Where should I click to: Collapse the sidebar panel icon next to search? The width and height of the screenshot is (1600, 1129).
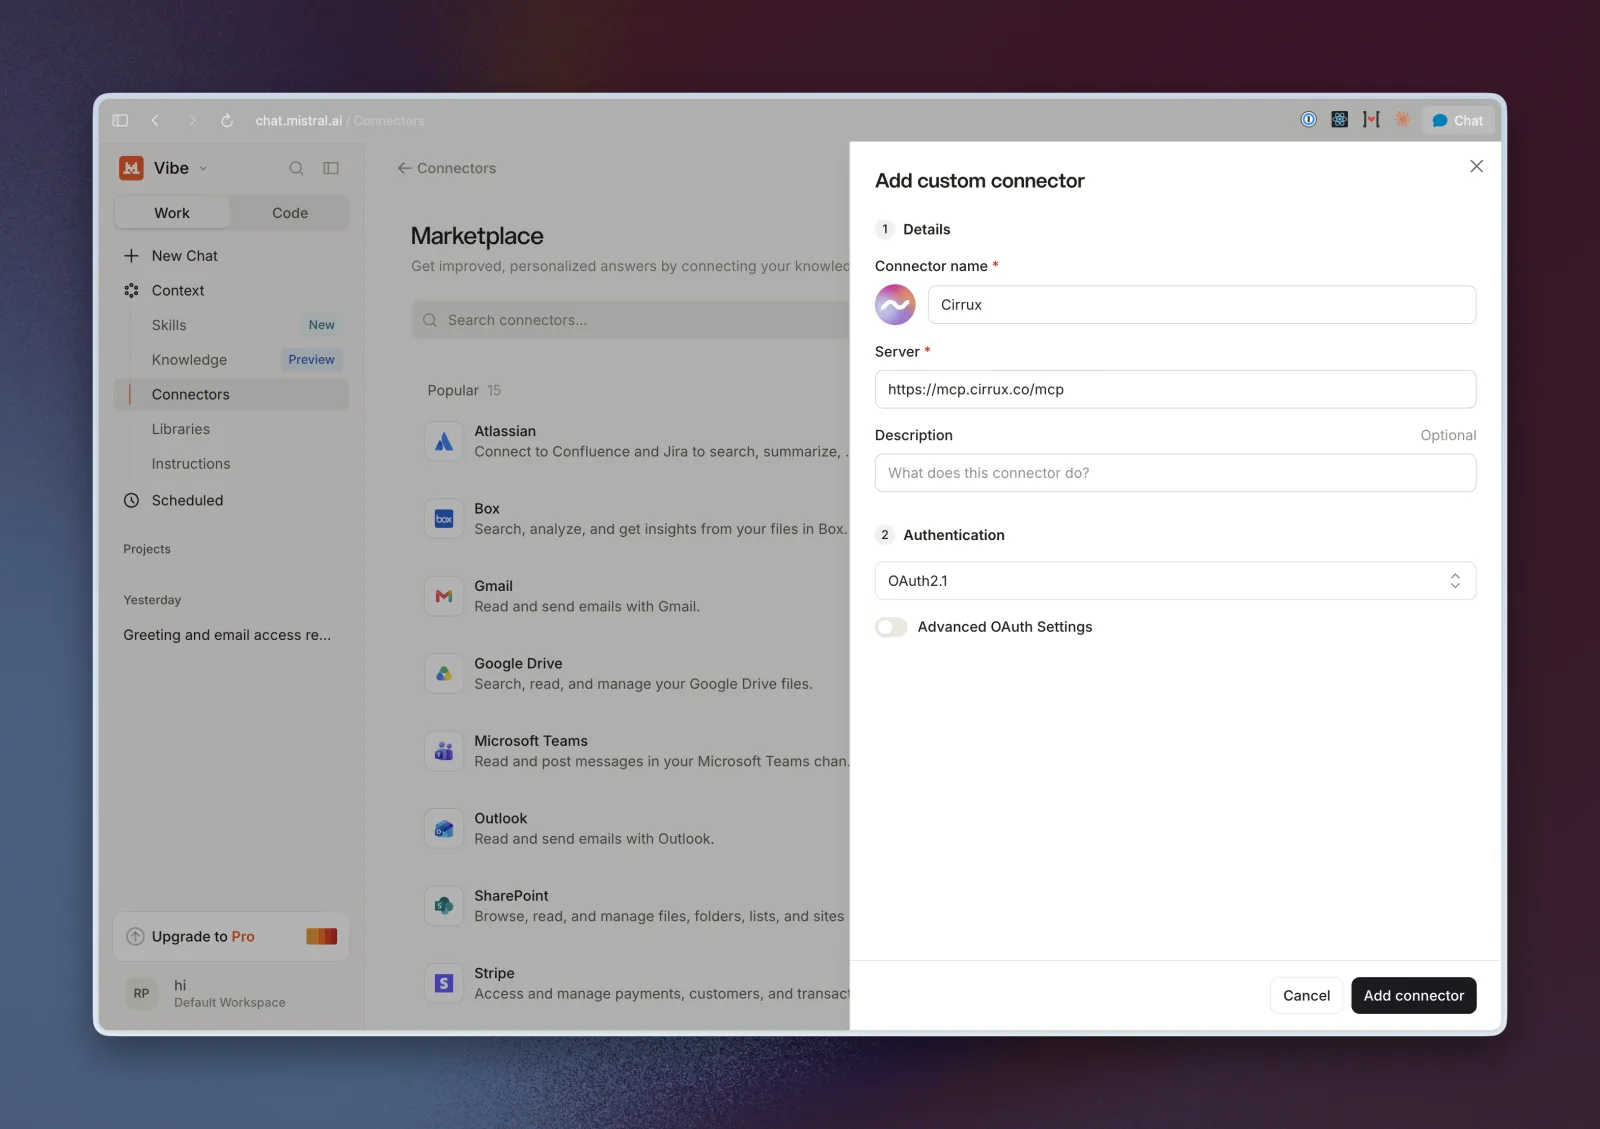(331, 168)
